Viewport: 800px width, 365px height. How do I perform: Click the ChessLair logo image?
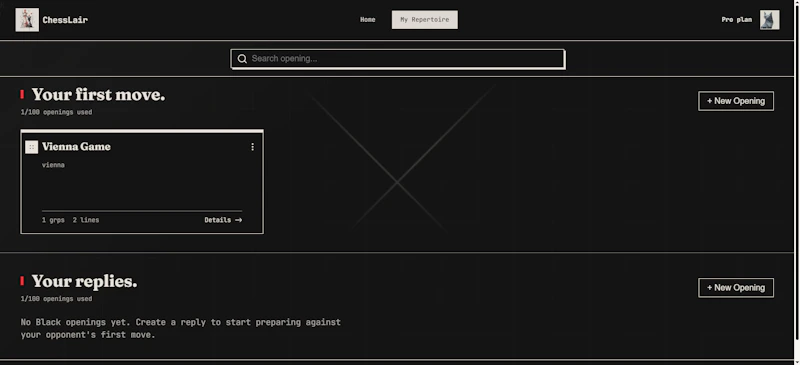[27, 20]
